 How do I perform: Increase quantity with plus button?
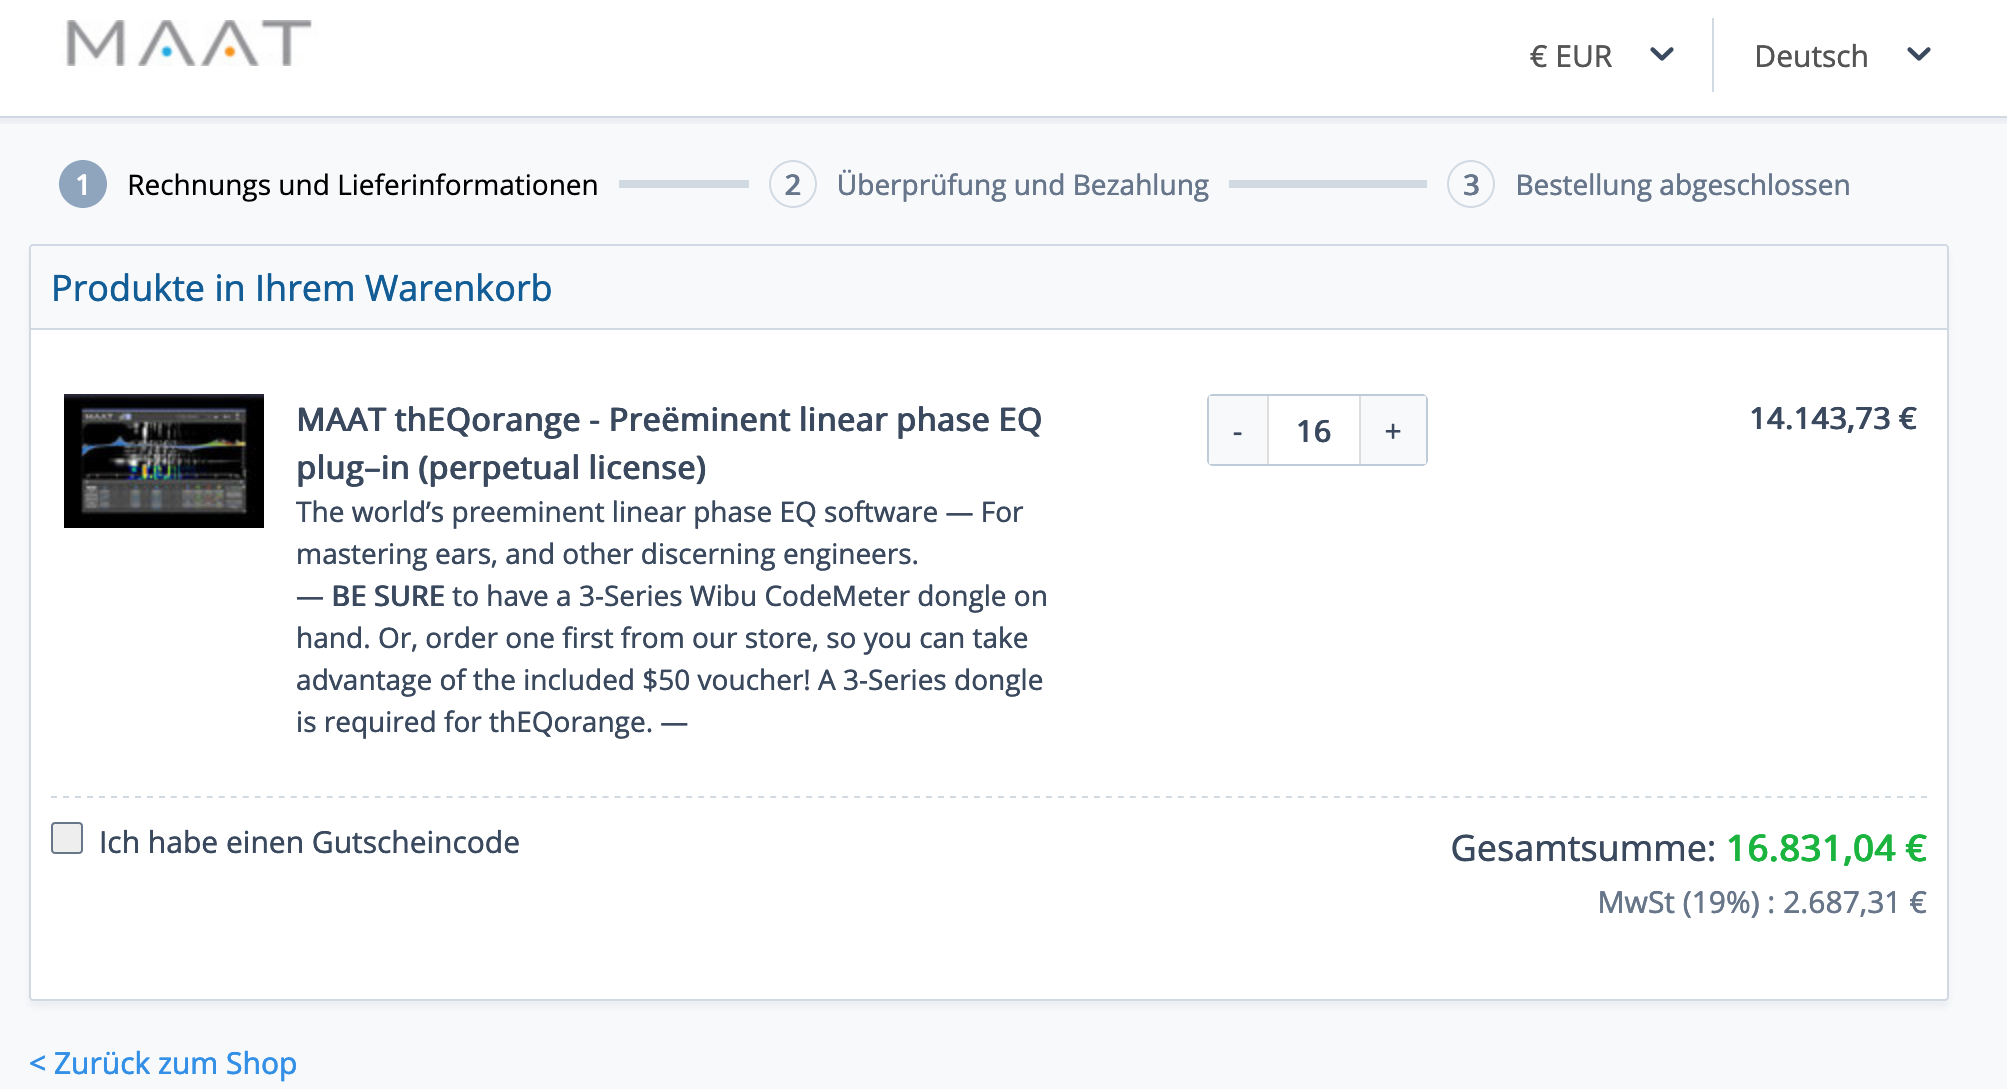[x=1393, y=431]
